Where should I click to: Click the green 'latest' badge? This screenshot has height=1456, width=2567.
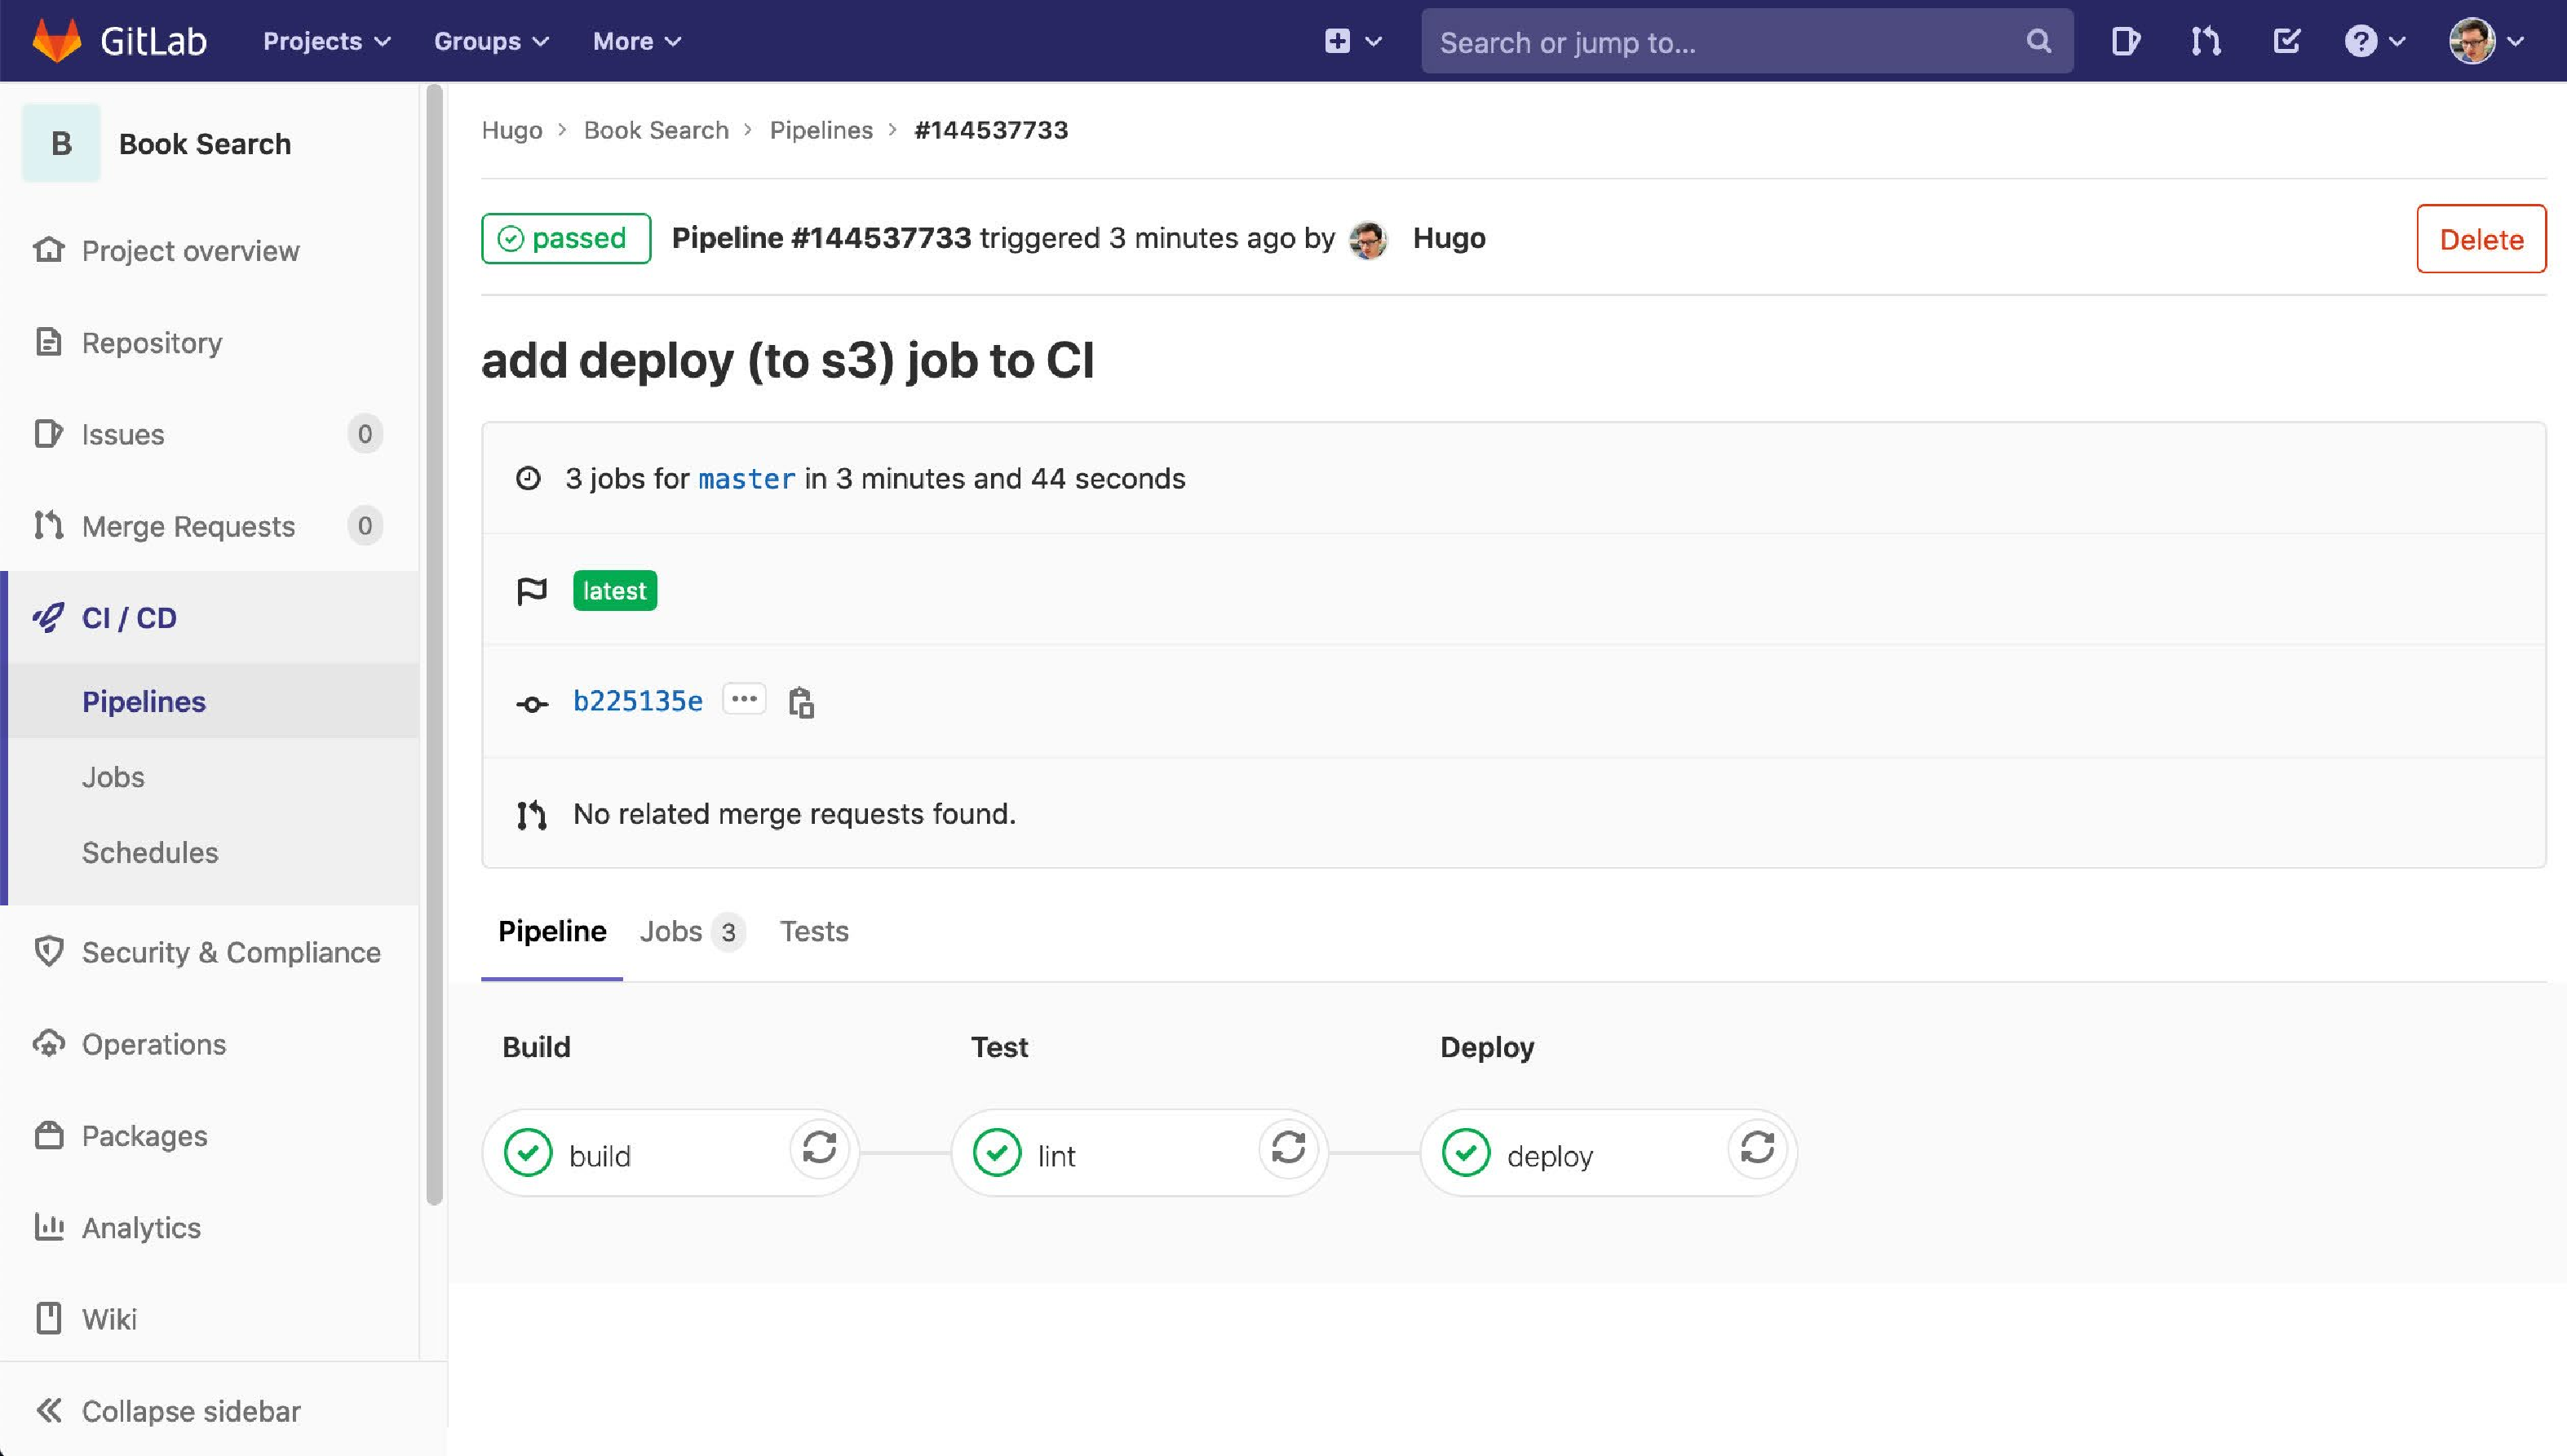point(615,590)
